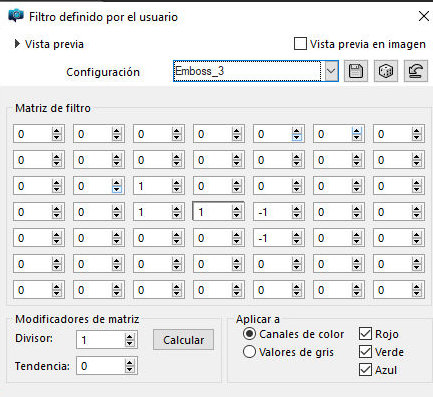This screenshot has height=397, width=433.
Task: Expand the Vista previa disclosure triangle
Action: click(17, 44)
